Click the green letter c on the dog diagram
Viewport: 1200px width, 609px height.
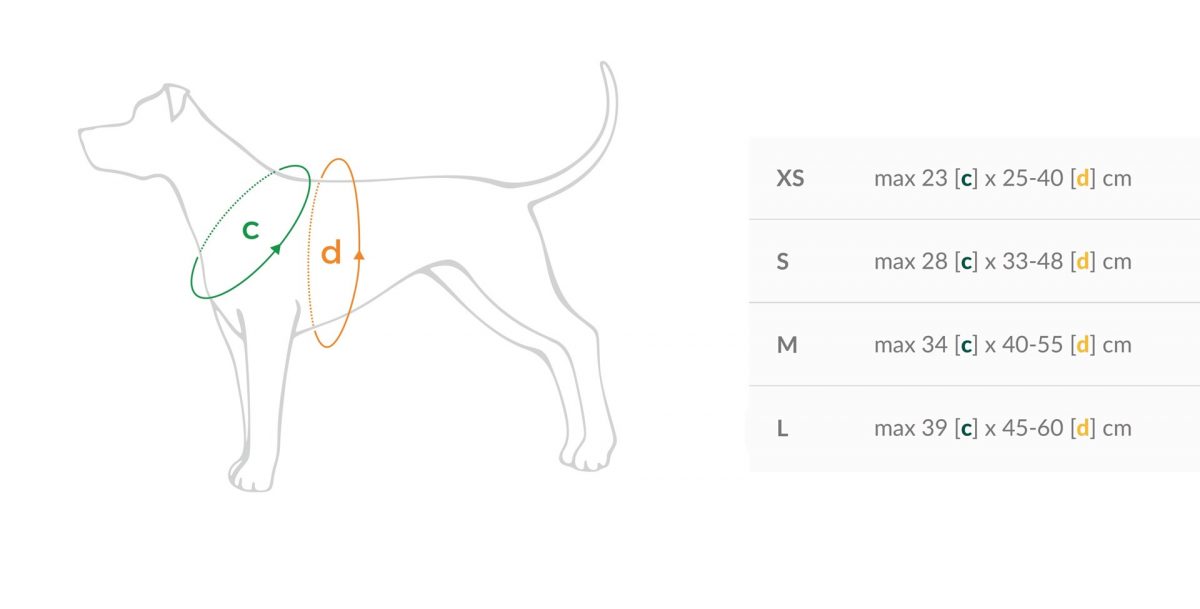251,230
